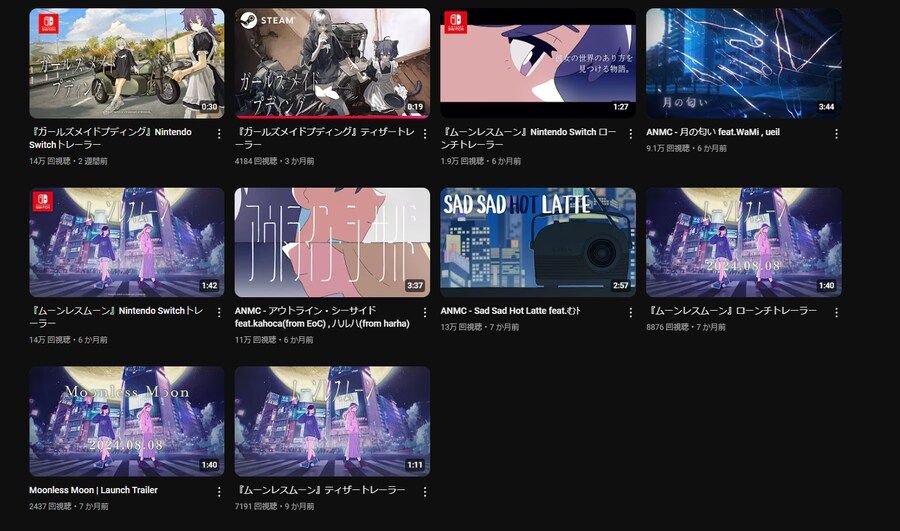The image size is (900, 531).
Task: Click 1:40 badge on Moonless Moon Launch Trailer
Action: (209, 465)
